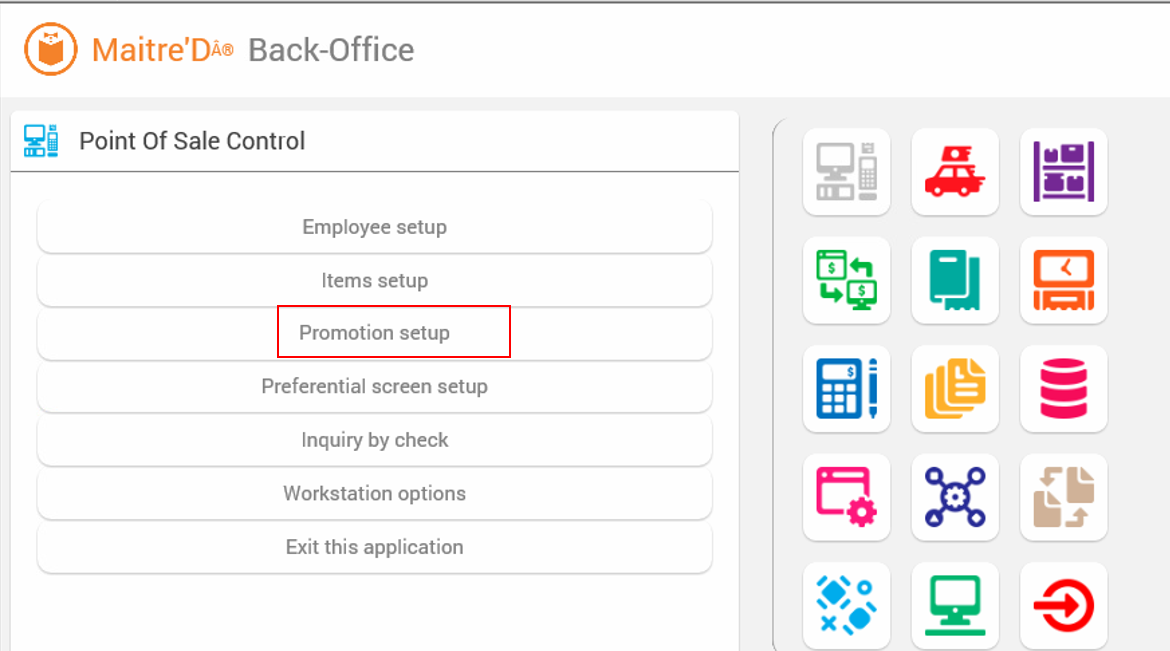Click the teal receipt journal icon
This screenshot has width=1170, height=651.
(955, 280)
